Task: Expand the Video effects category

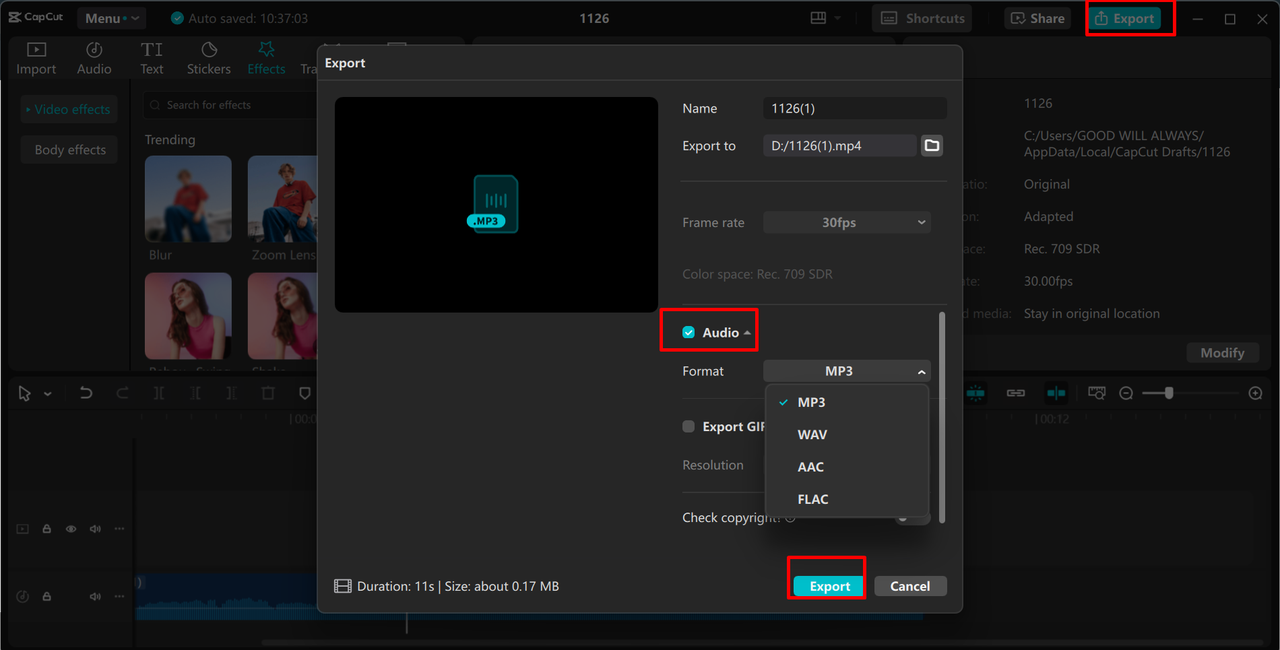Action: click(x=69, y=109)
